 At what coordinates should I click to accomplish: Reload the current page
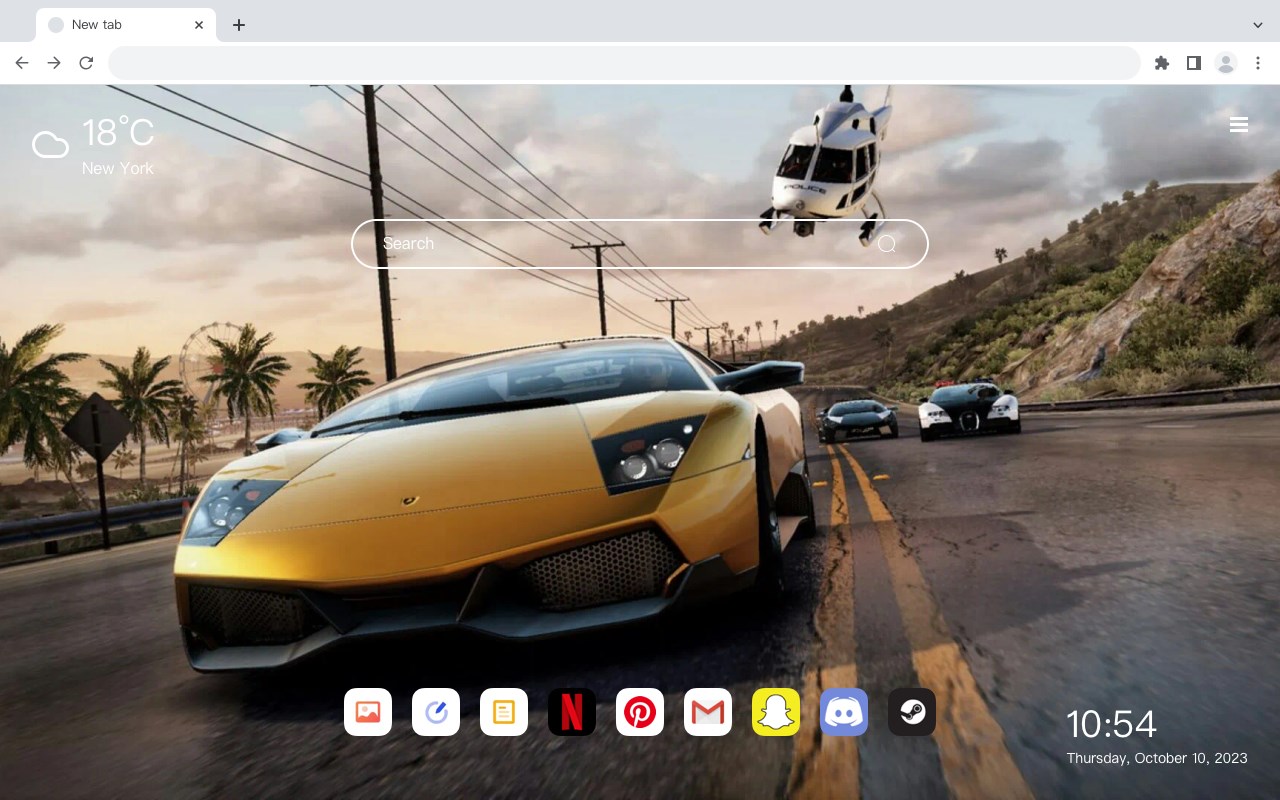[x=86, y=63]
